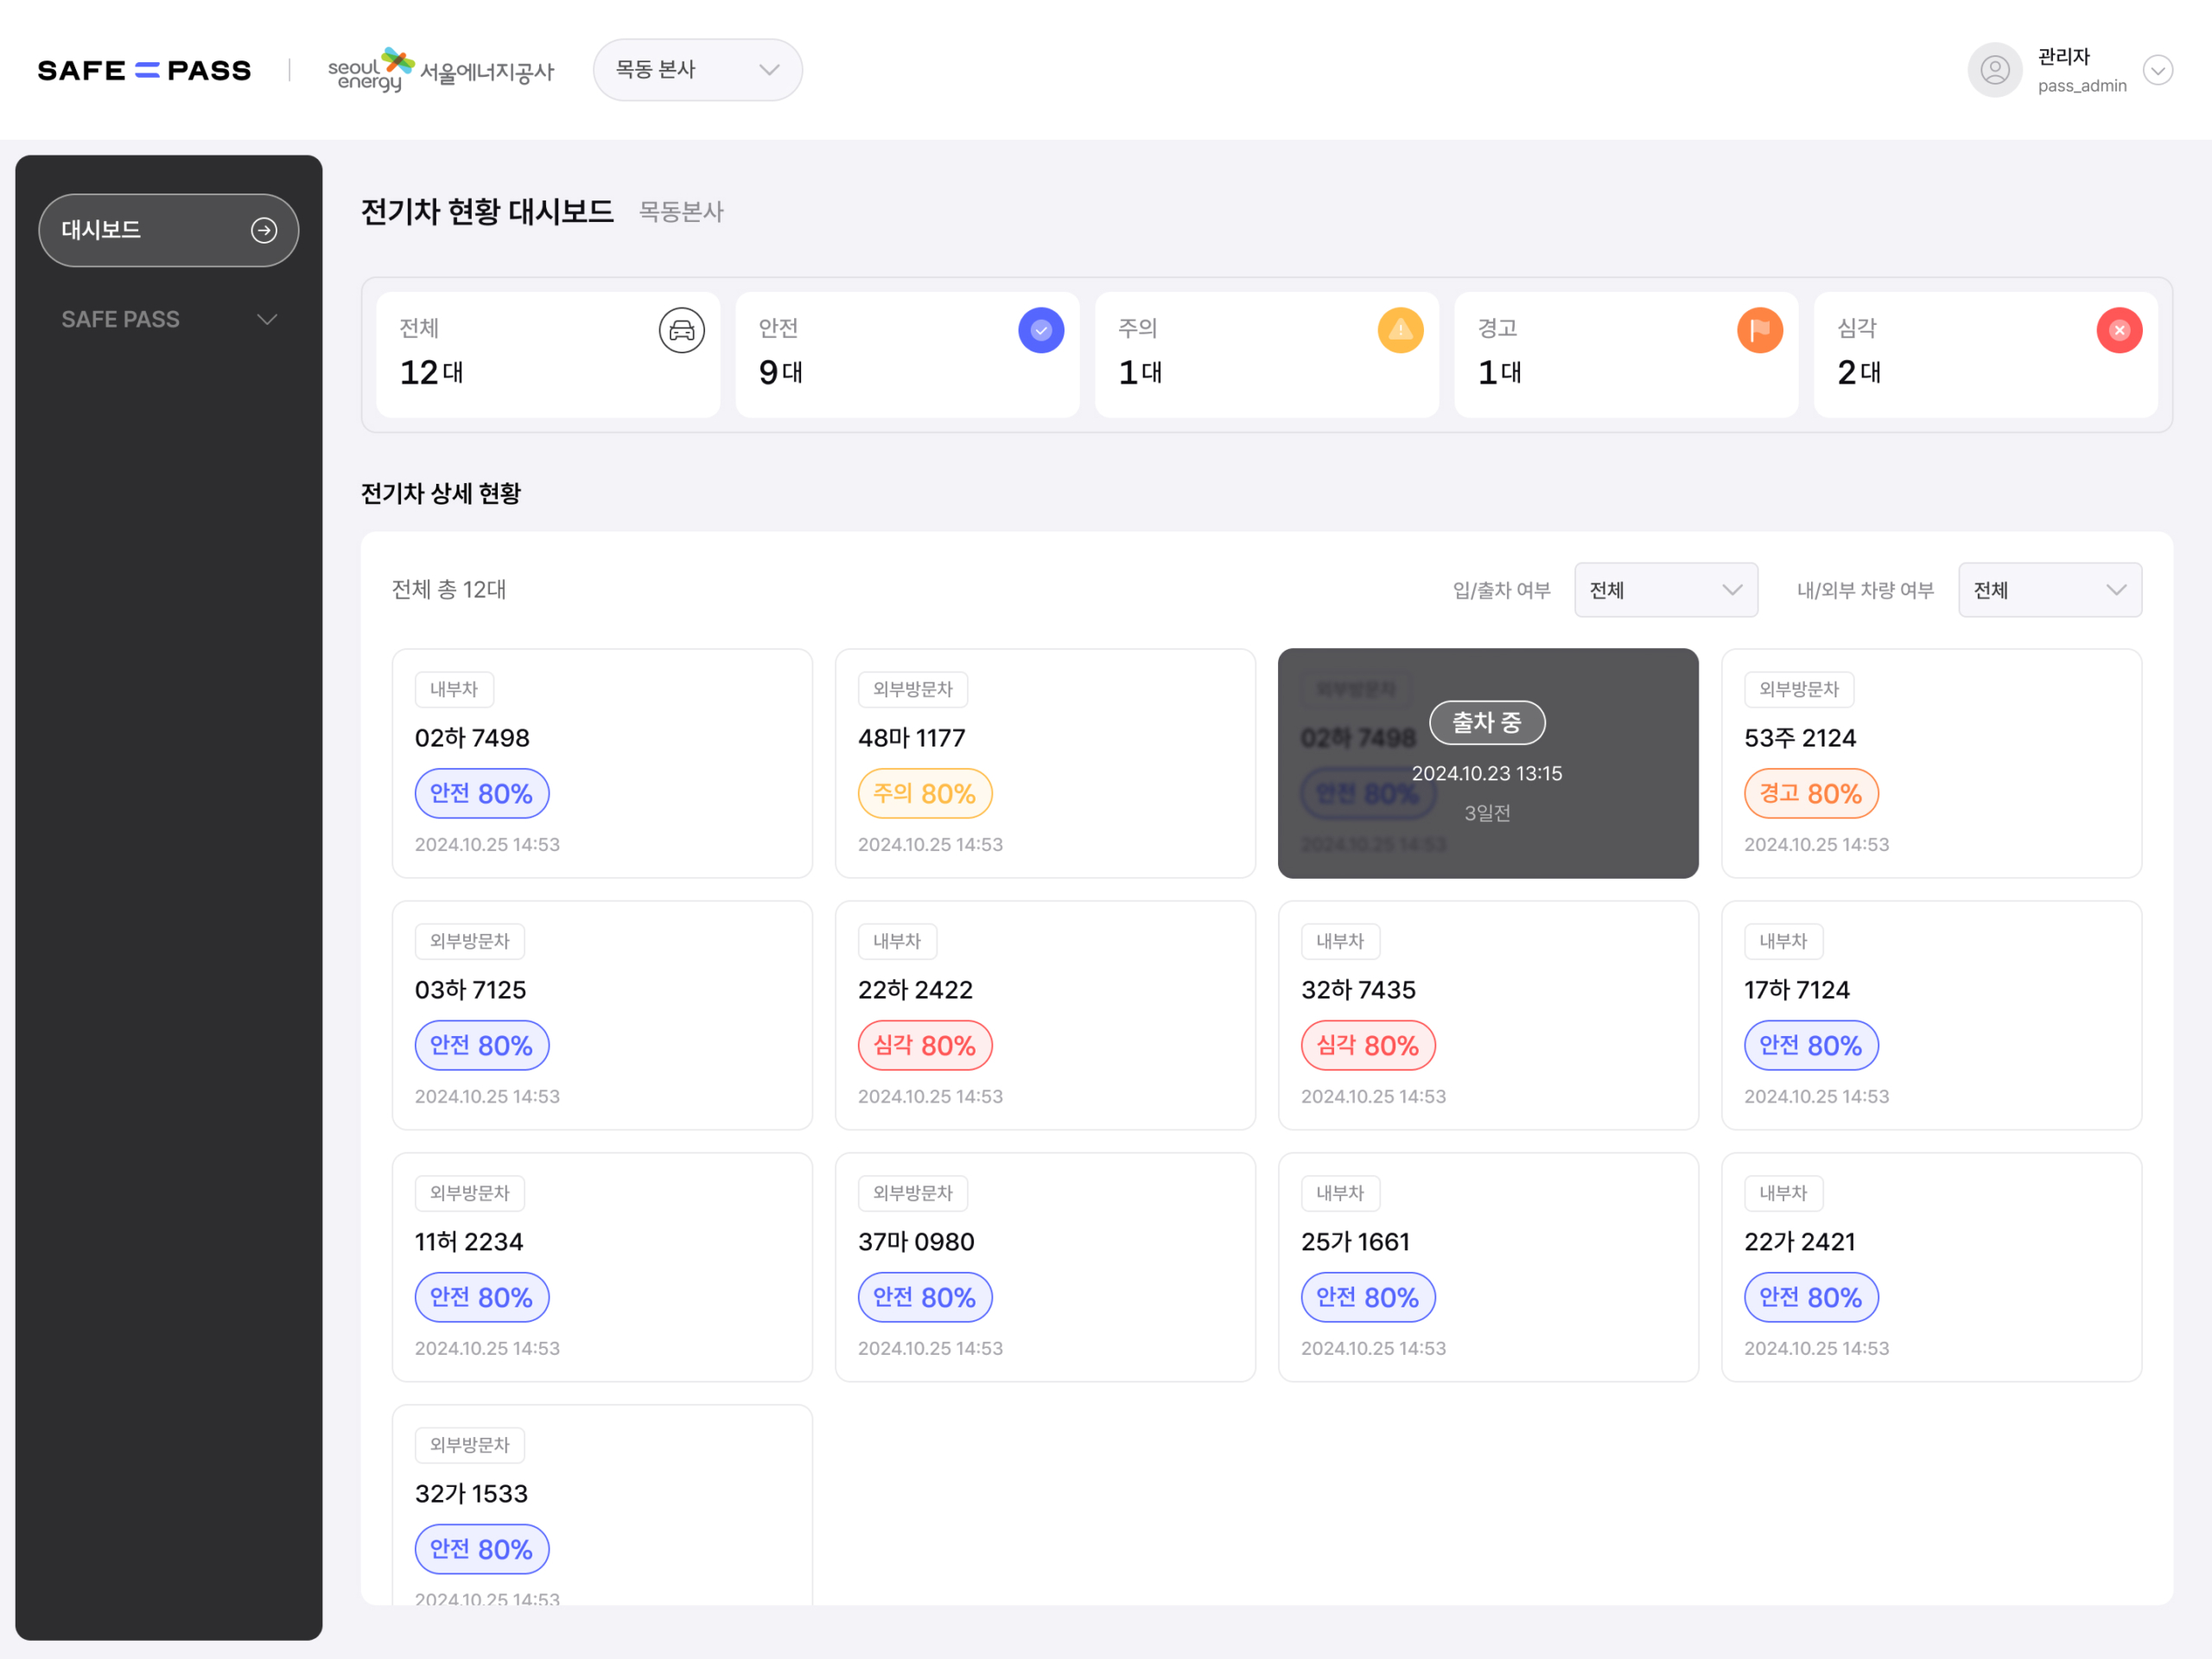Open the 48마 1177 vehicle card
This screenshot has height=1659, width=2212.
point(1045,763)
